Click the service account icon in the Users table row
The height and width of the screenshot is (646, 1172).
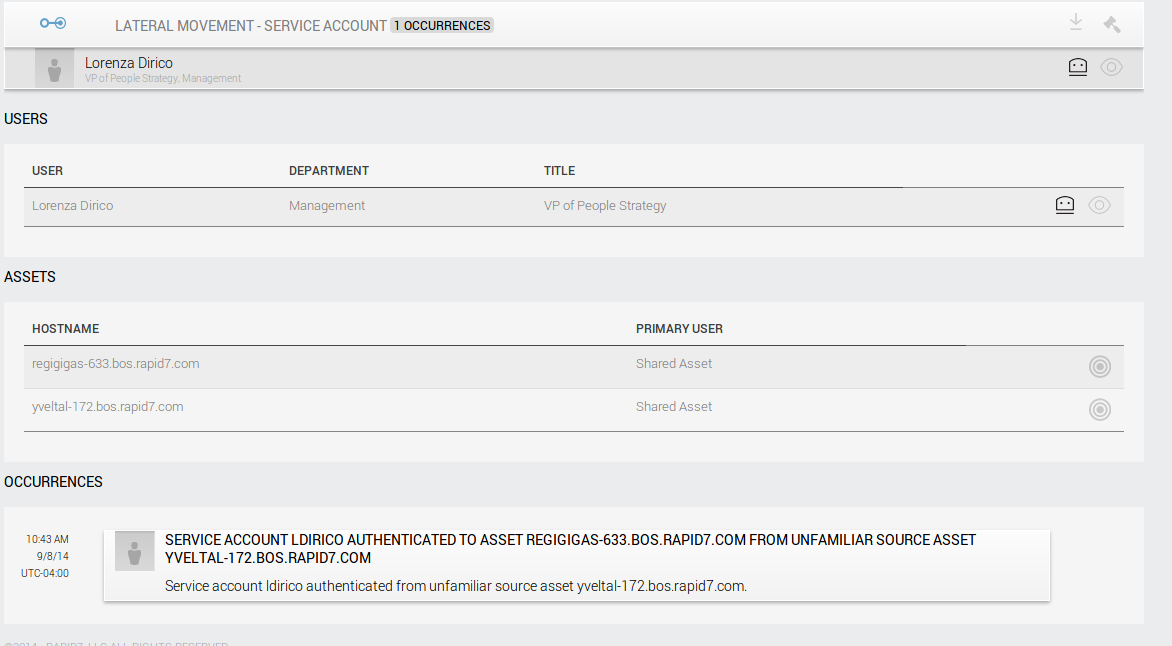click(x=1065, y=205)
